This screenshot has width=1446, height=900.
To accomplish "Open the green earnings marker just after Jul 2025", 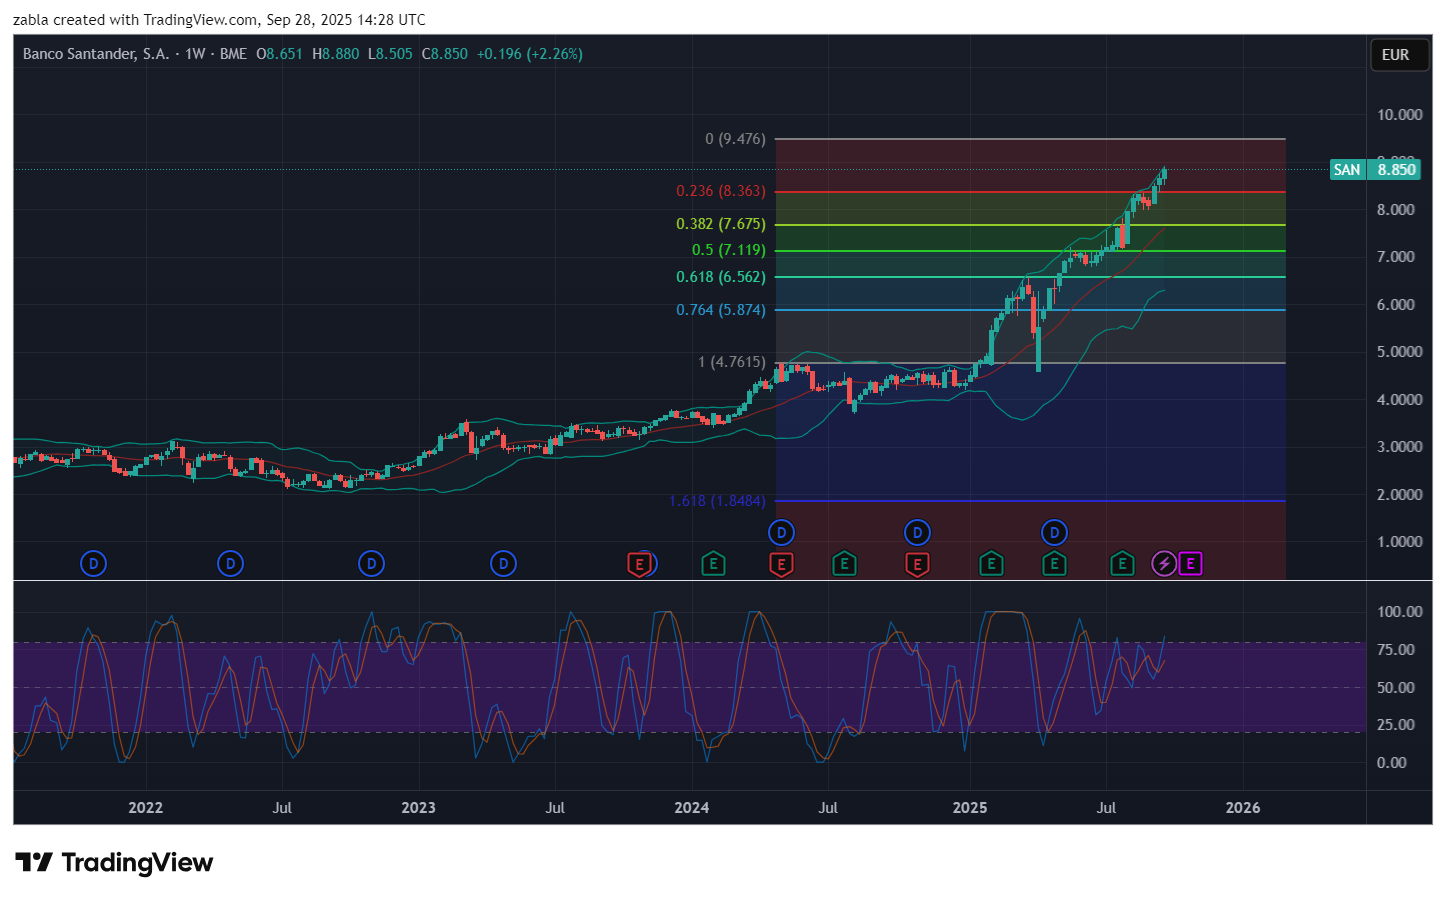I will coord(1122,565).
